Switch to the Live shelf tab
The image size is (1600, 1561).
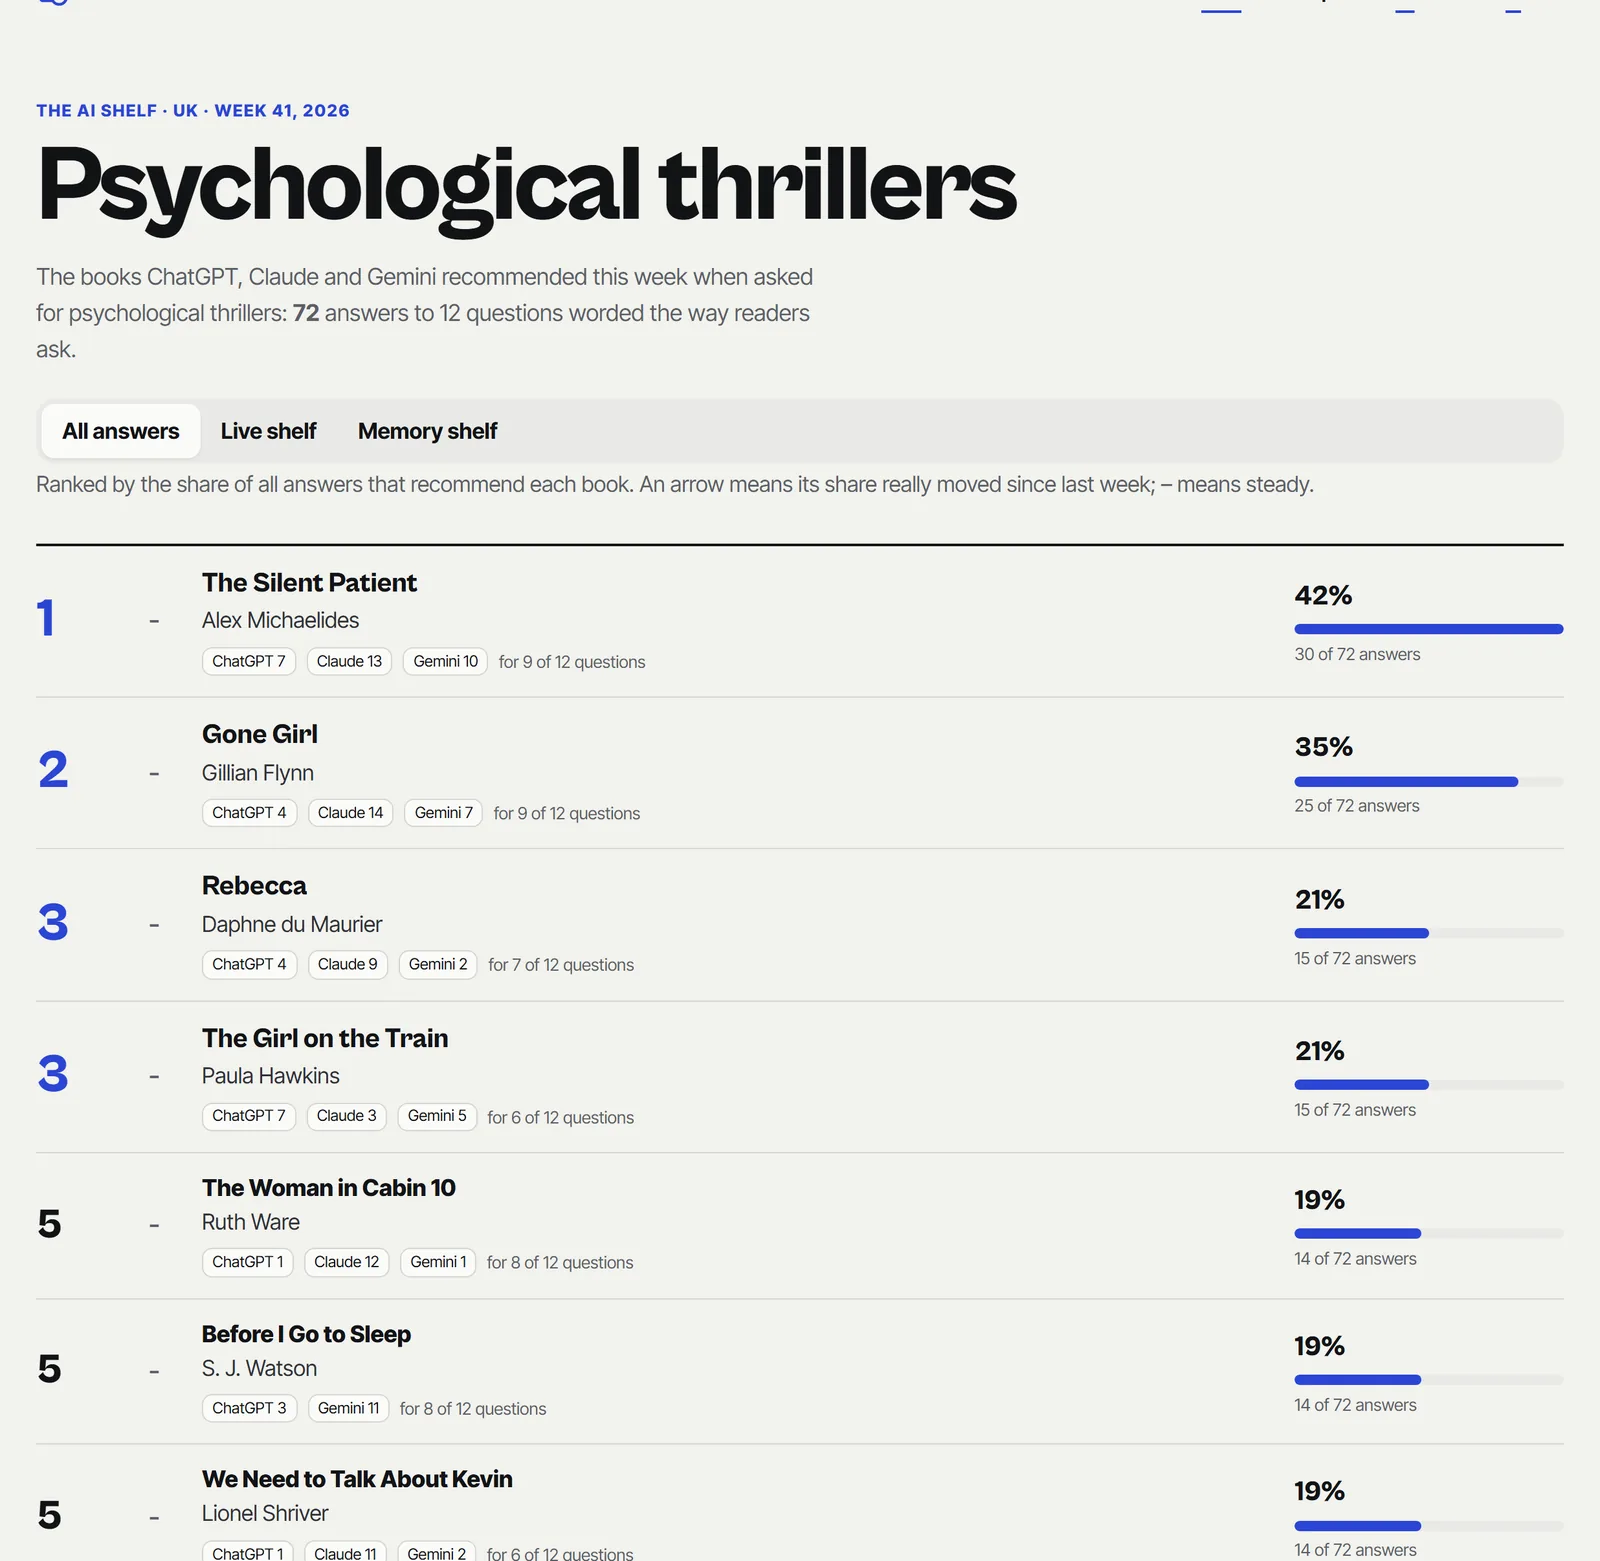[x=268, y=431]
